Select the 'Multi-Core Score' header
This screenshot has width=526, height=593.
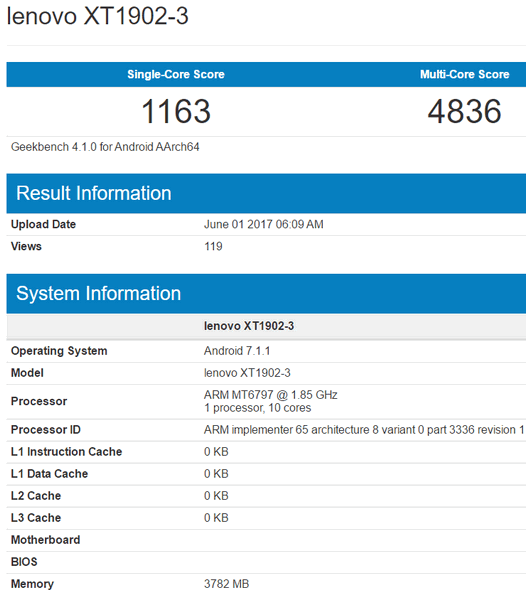(x=465, y=74)
